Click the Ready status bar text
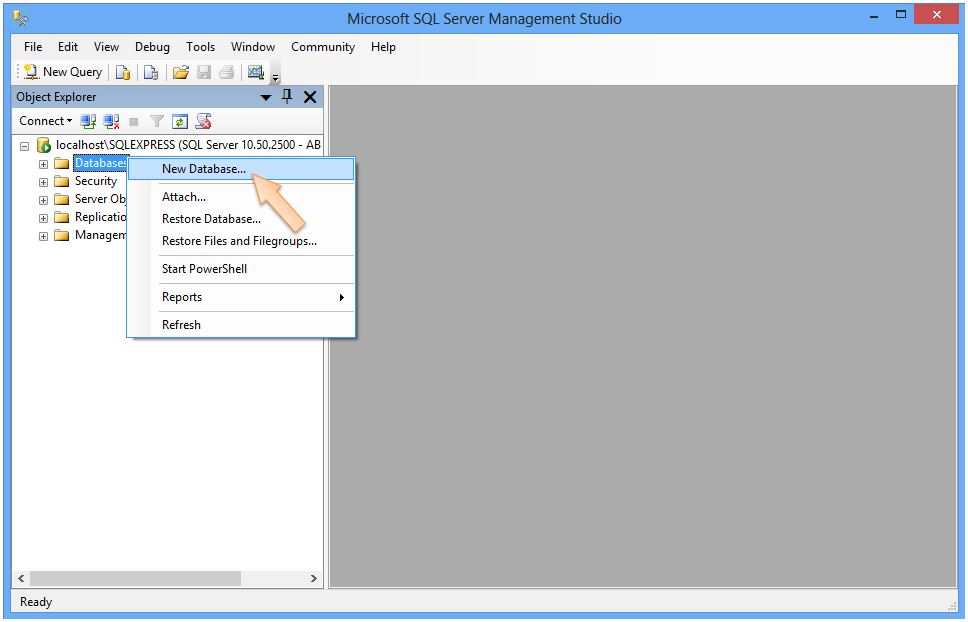Image resolution: width=968 pixels, height=622 pixels. (x=36, y=602)
